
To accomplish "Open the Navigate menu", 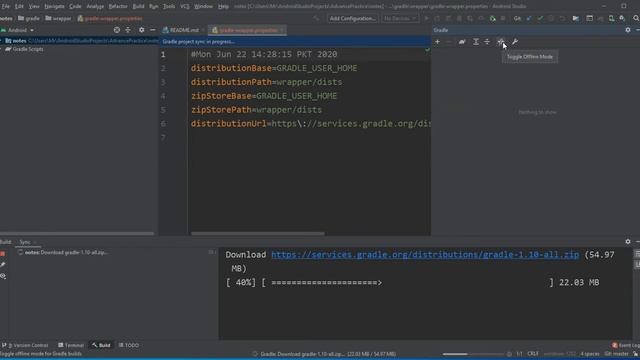I will point(54,6).
